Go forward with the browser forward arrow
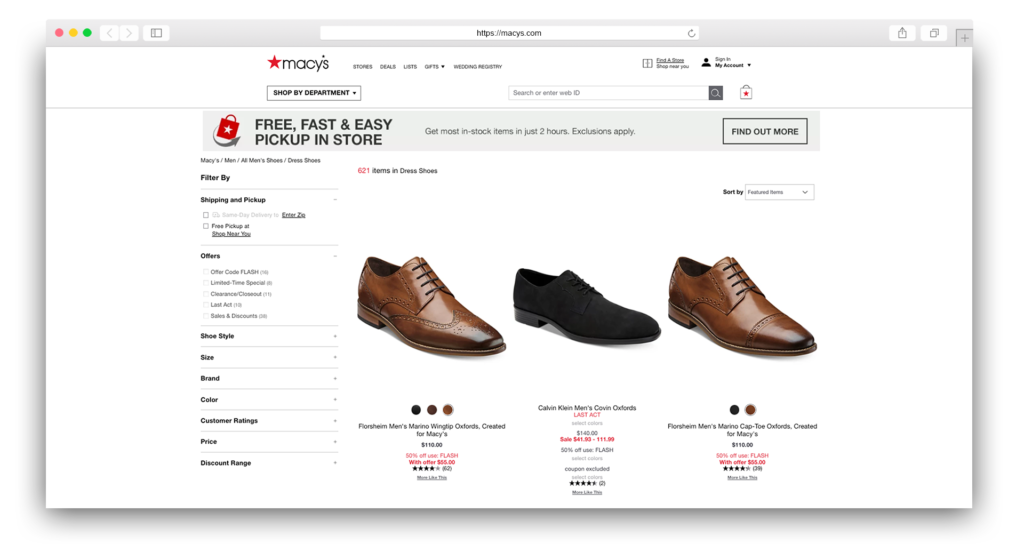 coord(129,33)
